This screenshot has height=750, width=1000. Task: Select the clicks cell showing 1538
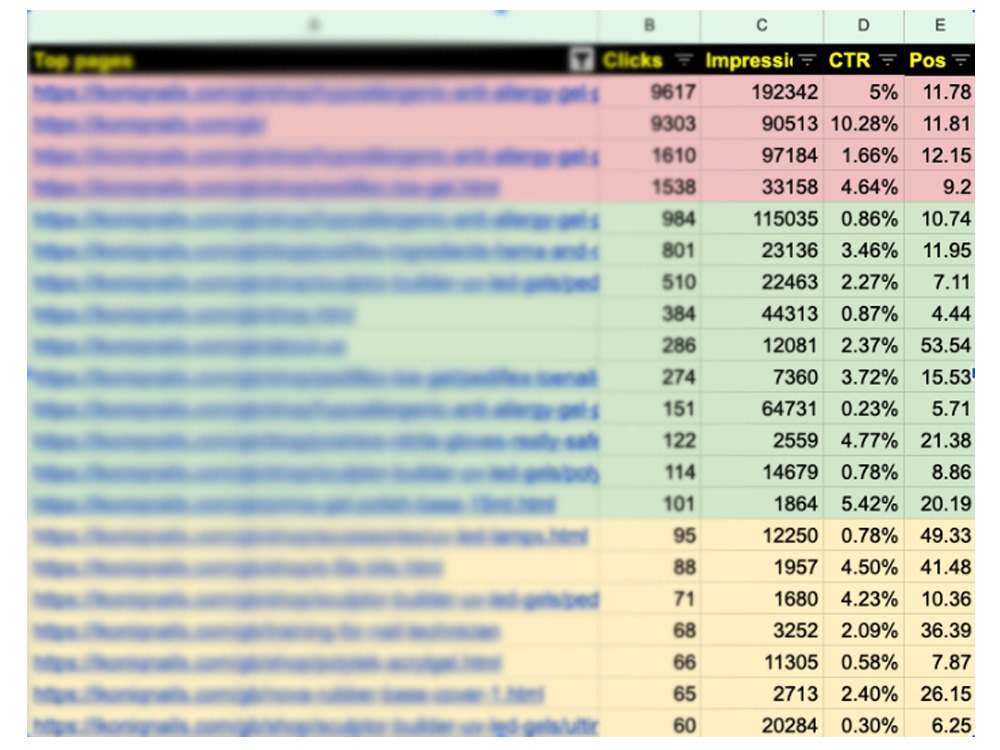pyautogui.click(x=649, y=188)
